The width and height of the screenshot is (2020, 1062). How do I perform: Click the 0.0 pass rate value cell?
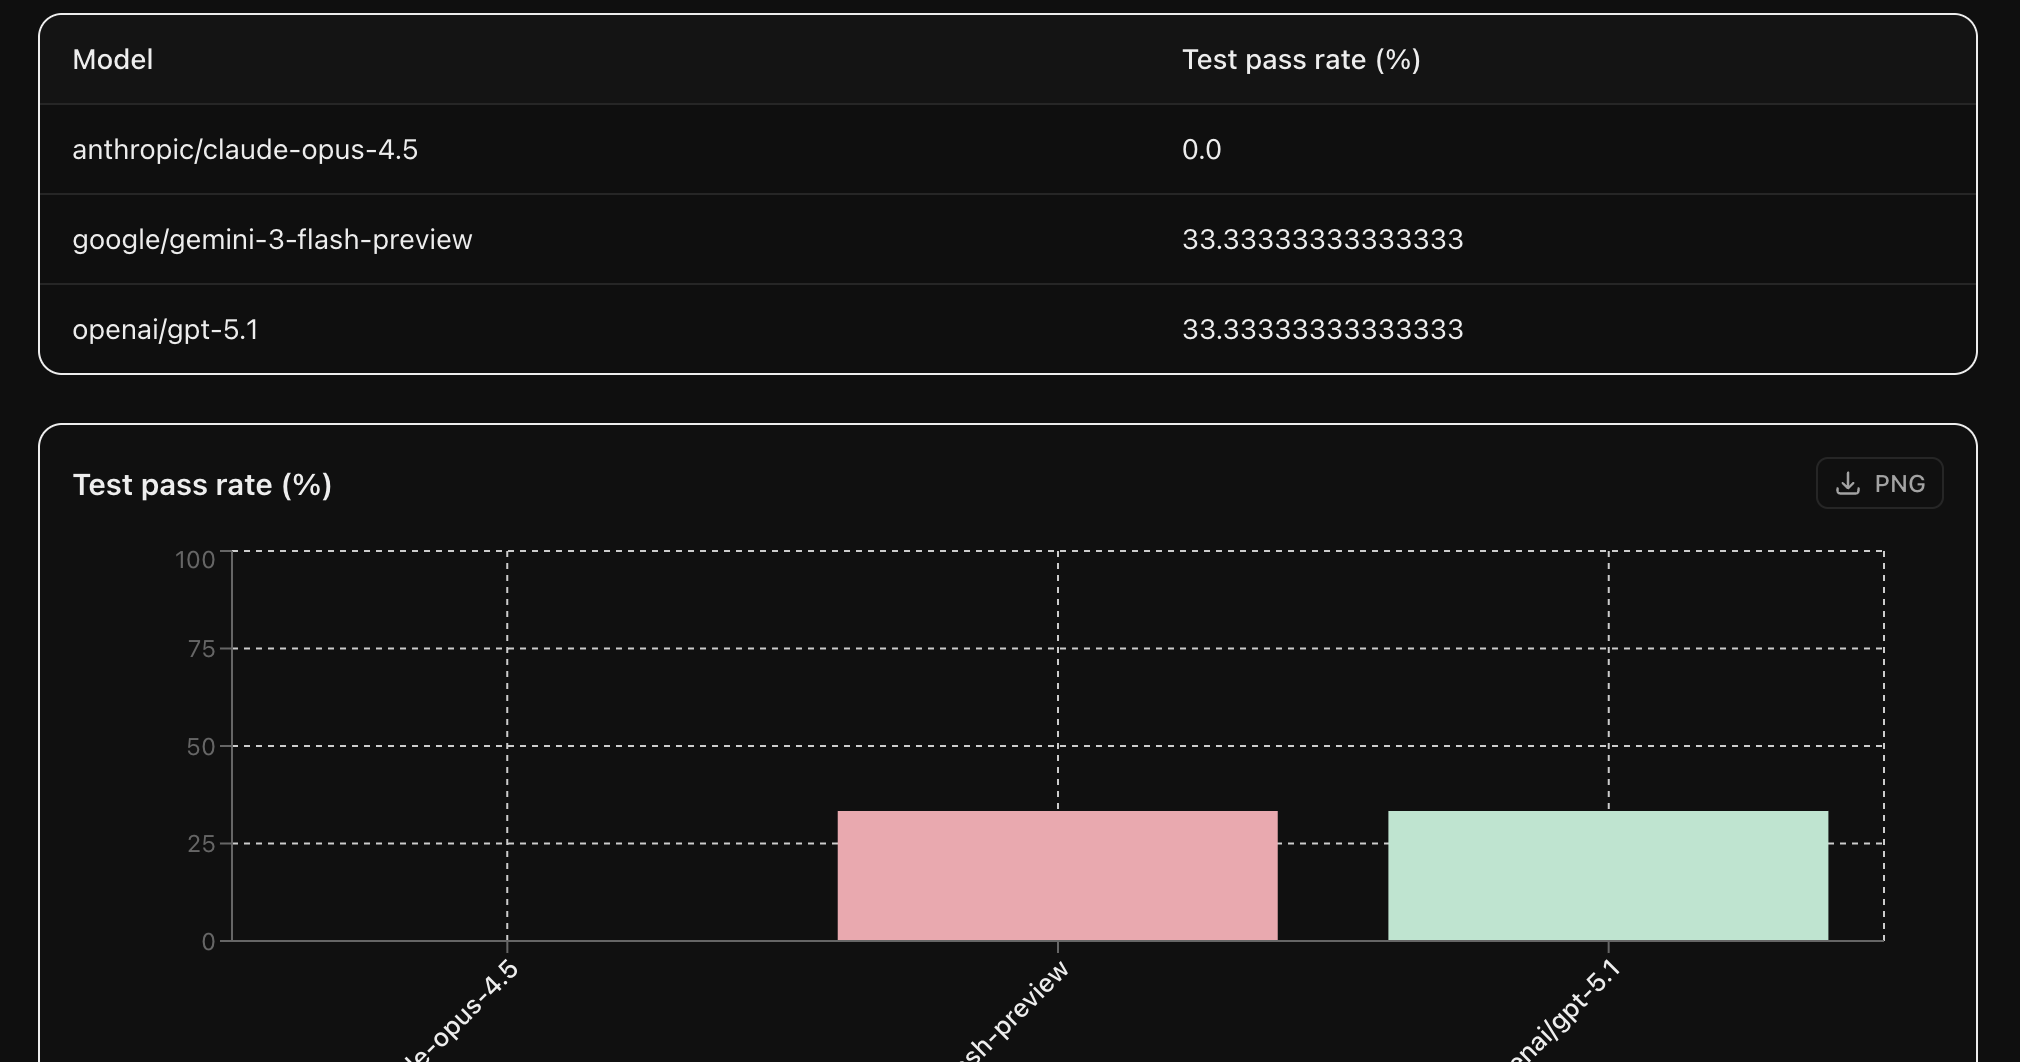1200,149
